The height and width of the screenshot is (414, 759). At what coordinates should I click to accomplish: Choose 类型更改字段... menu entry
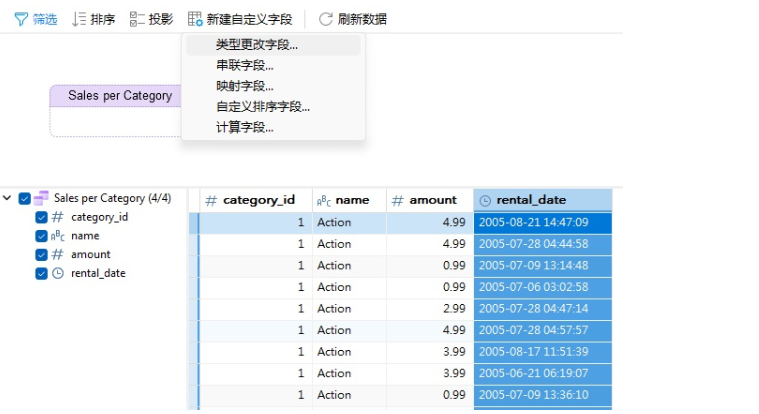pos(273,45)
